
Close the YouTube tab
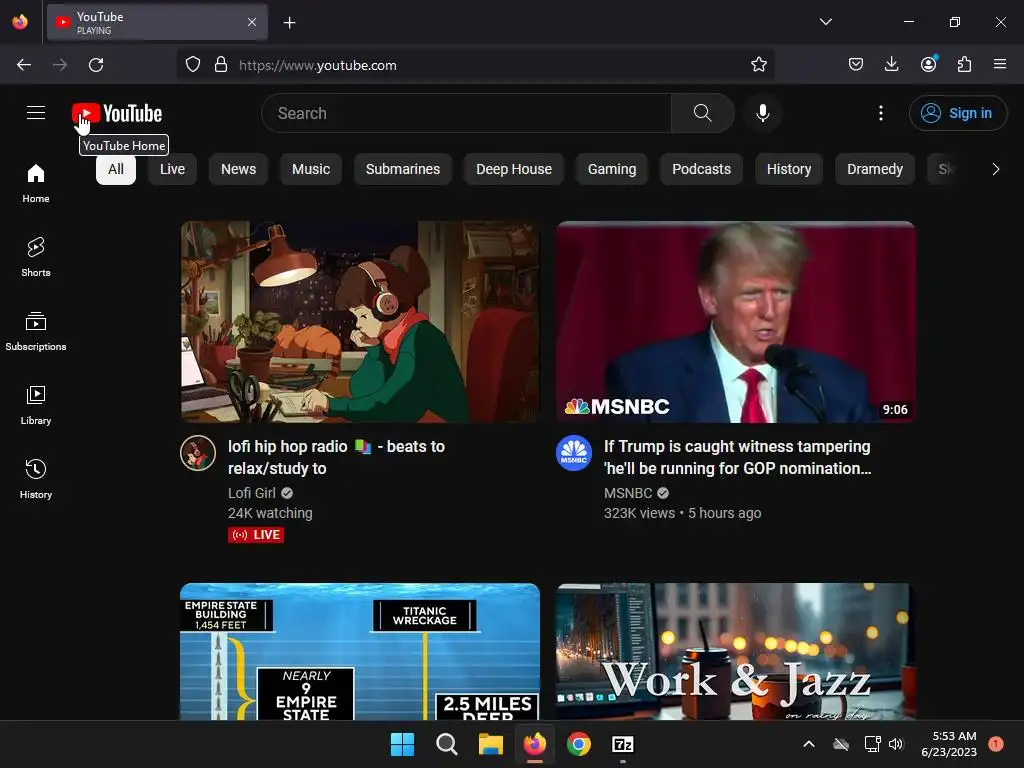252,22
